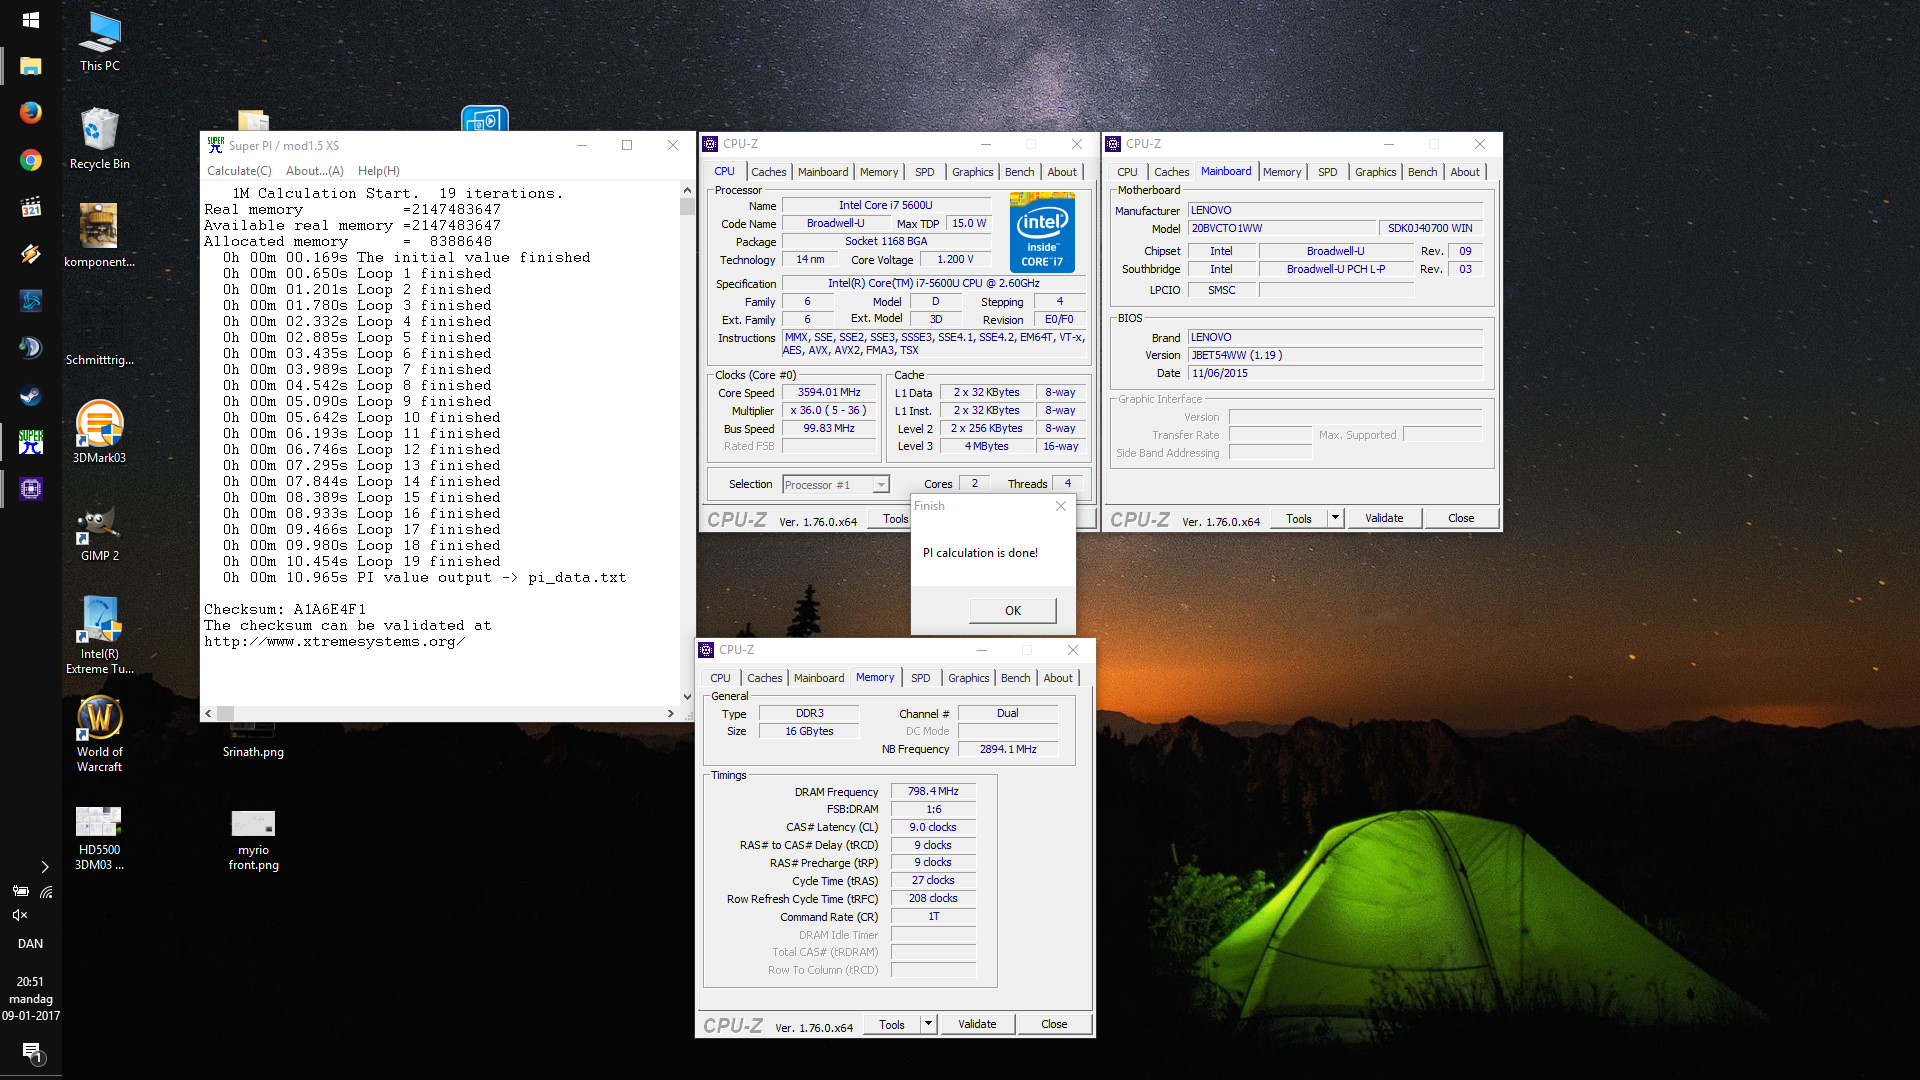Switch to Mainboard tab in CPU window
1920x1080 pixels.
822,172
